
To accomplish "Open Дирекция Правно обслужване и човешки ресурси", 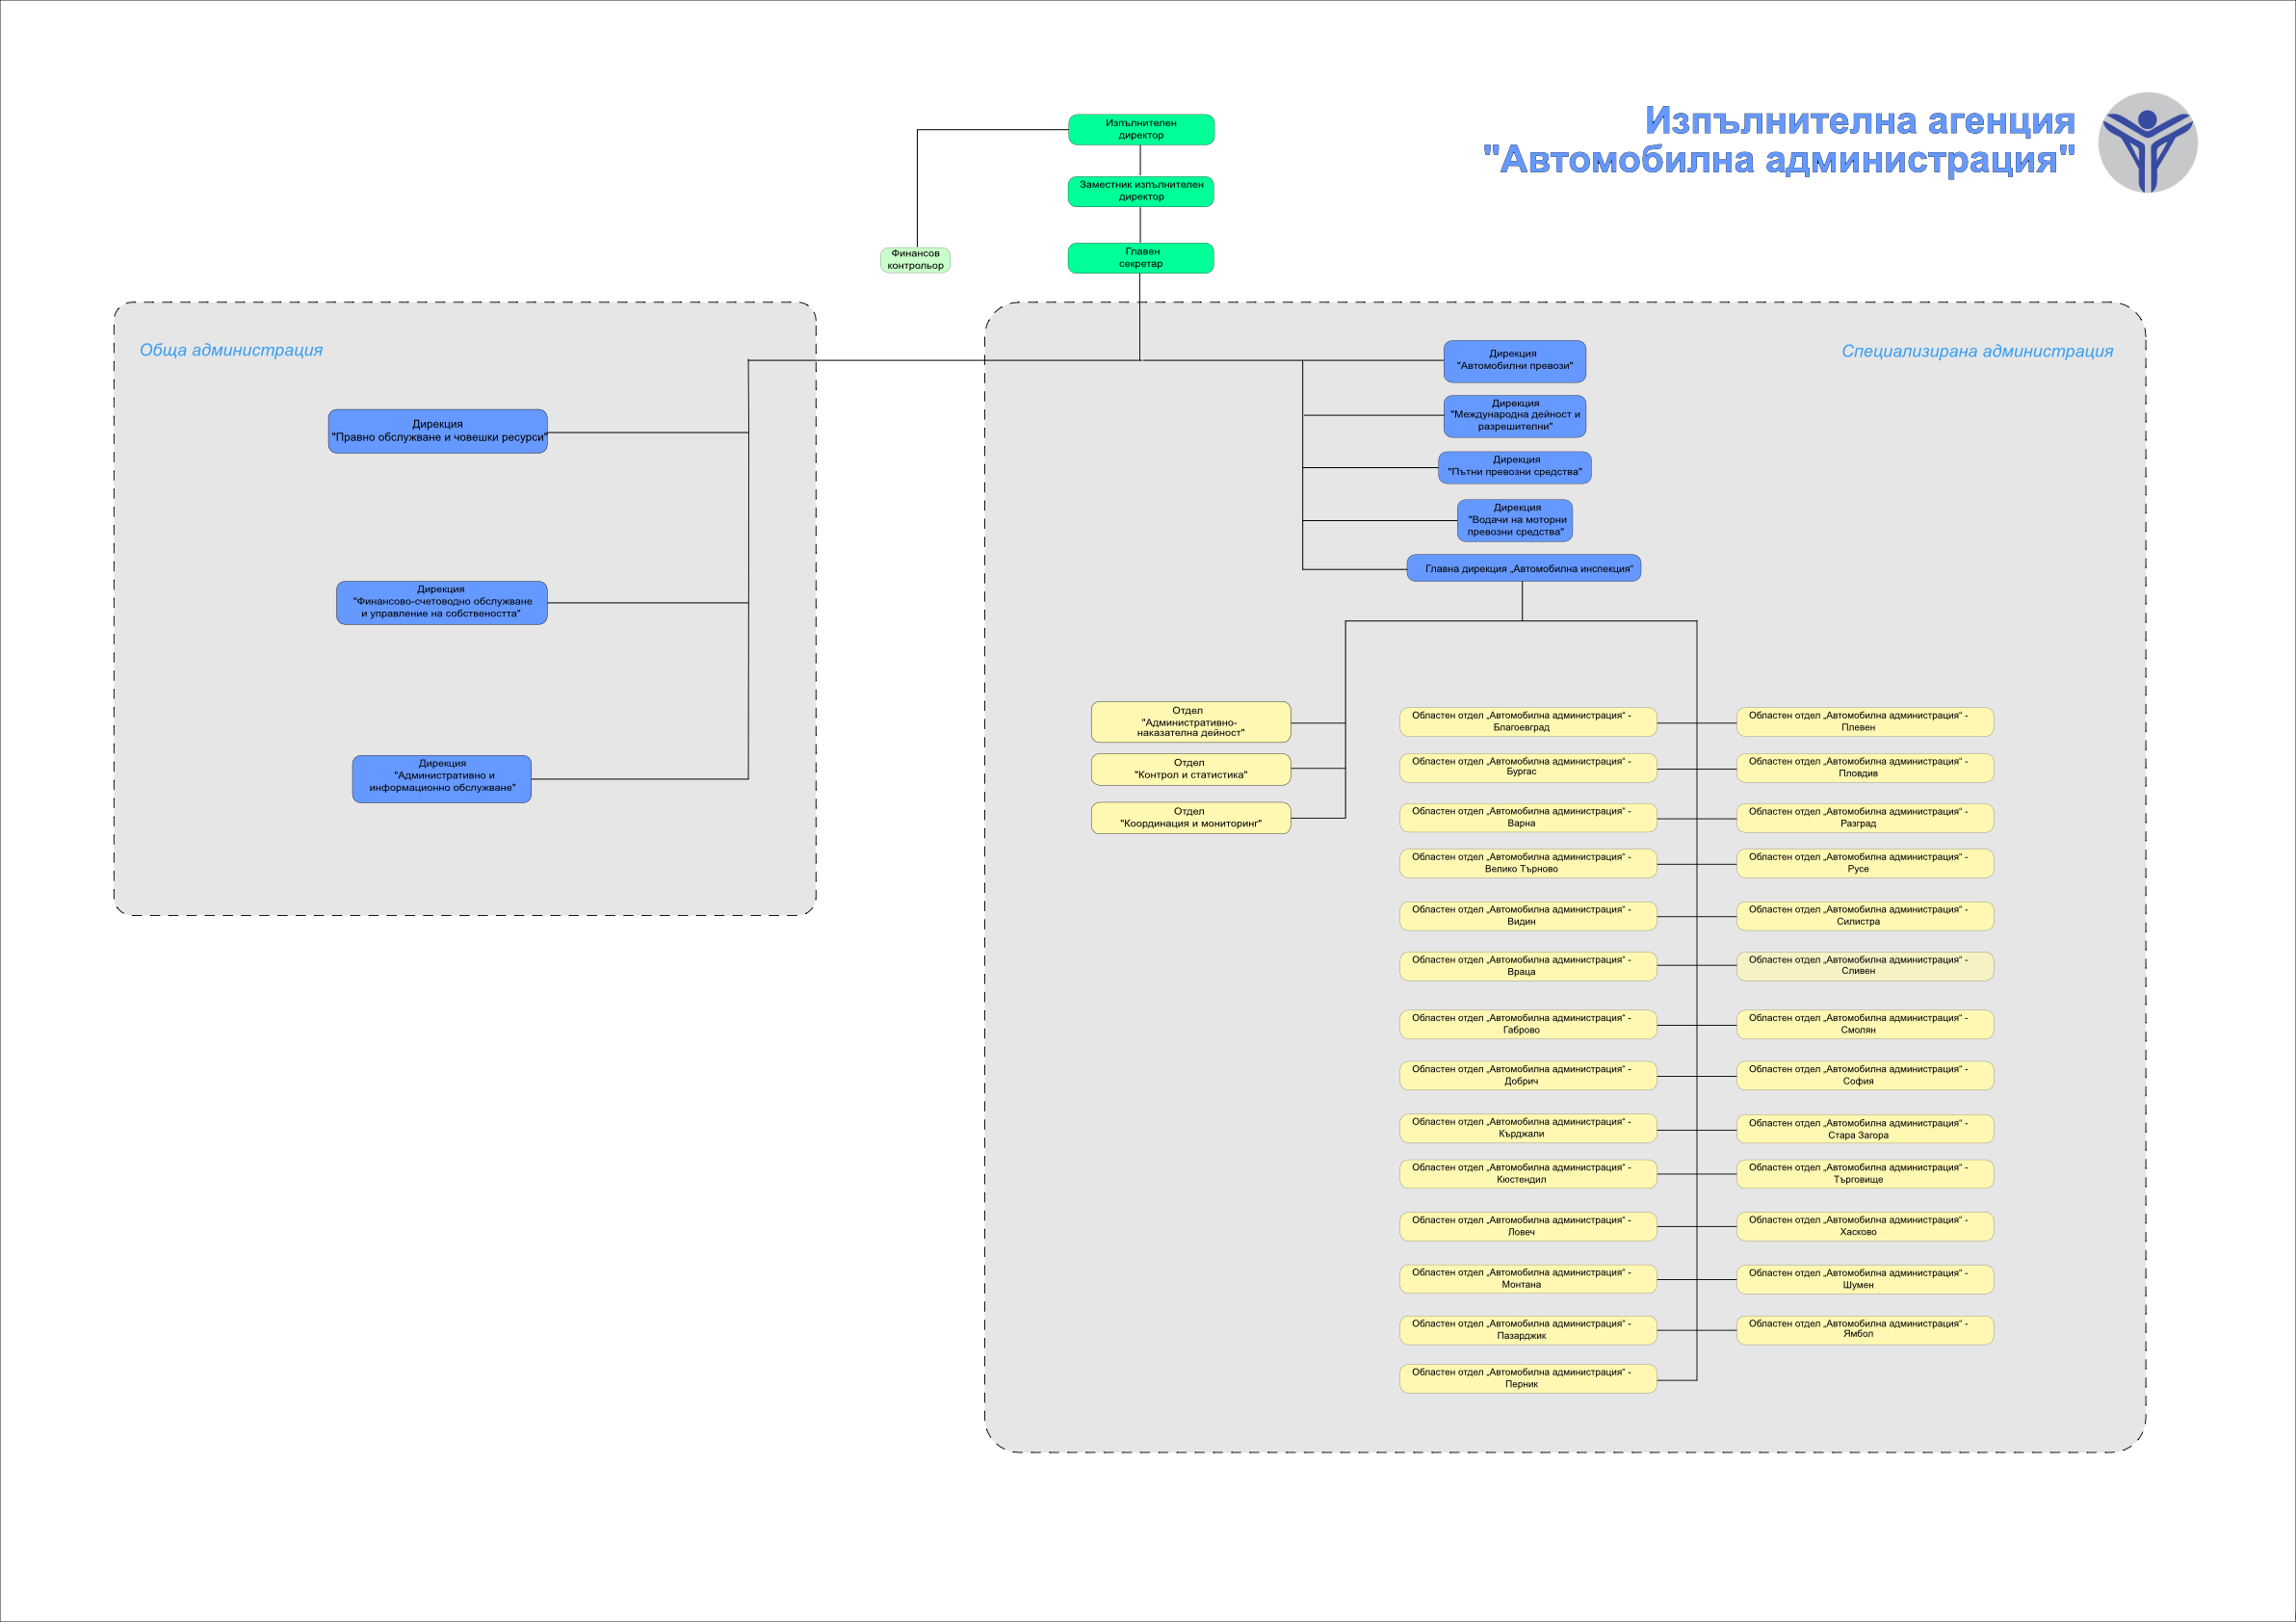I will click(438, 431).
